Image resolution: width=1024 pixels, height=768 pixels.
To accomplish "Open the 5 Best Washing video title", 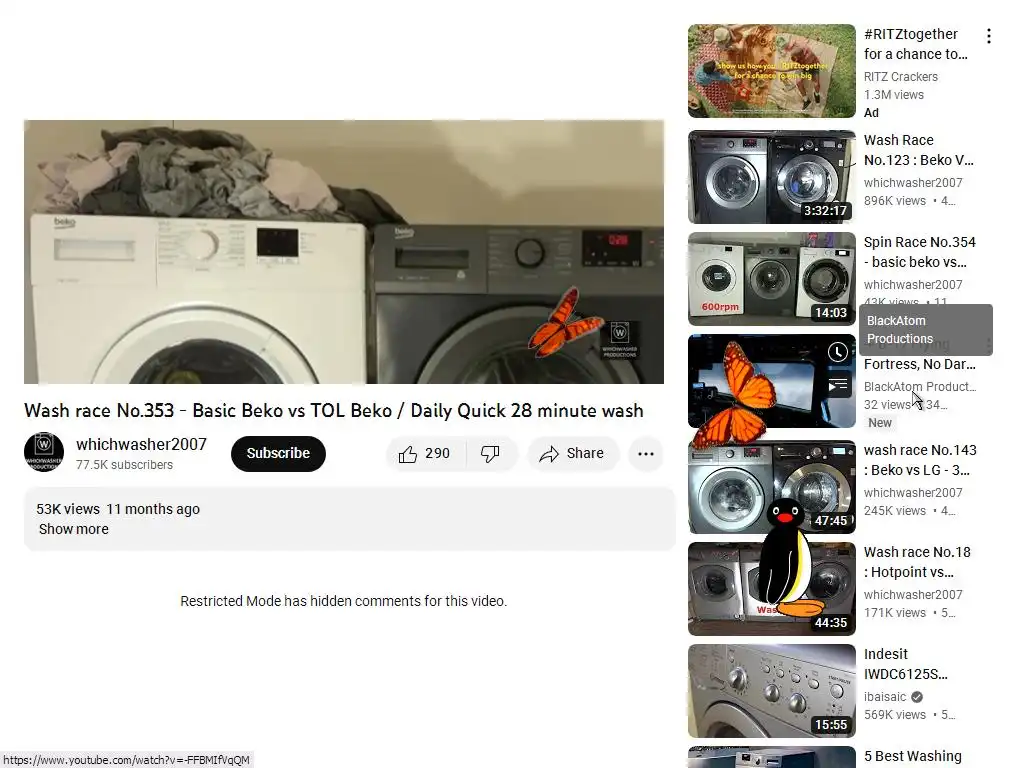I will coord(912,756).
